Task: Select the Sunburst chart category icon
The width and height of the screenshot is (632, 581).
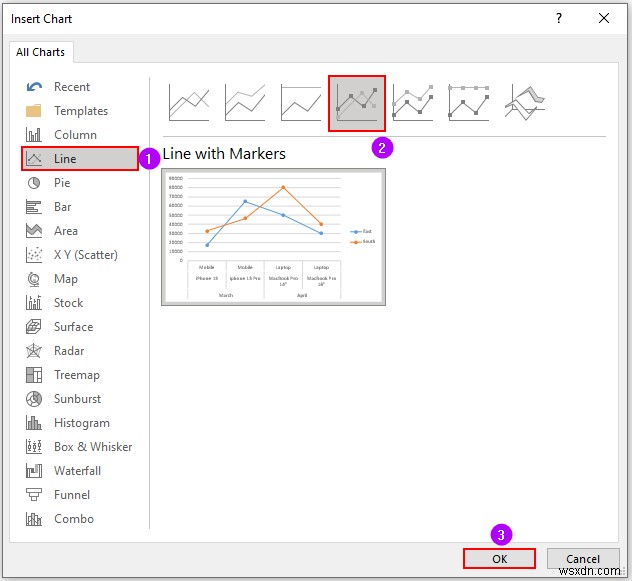Action: pos(34,399)
